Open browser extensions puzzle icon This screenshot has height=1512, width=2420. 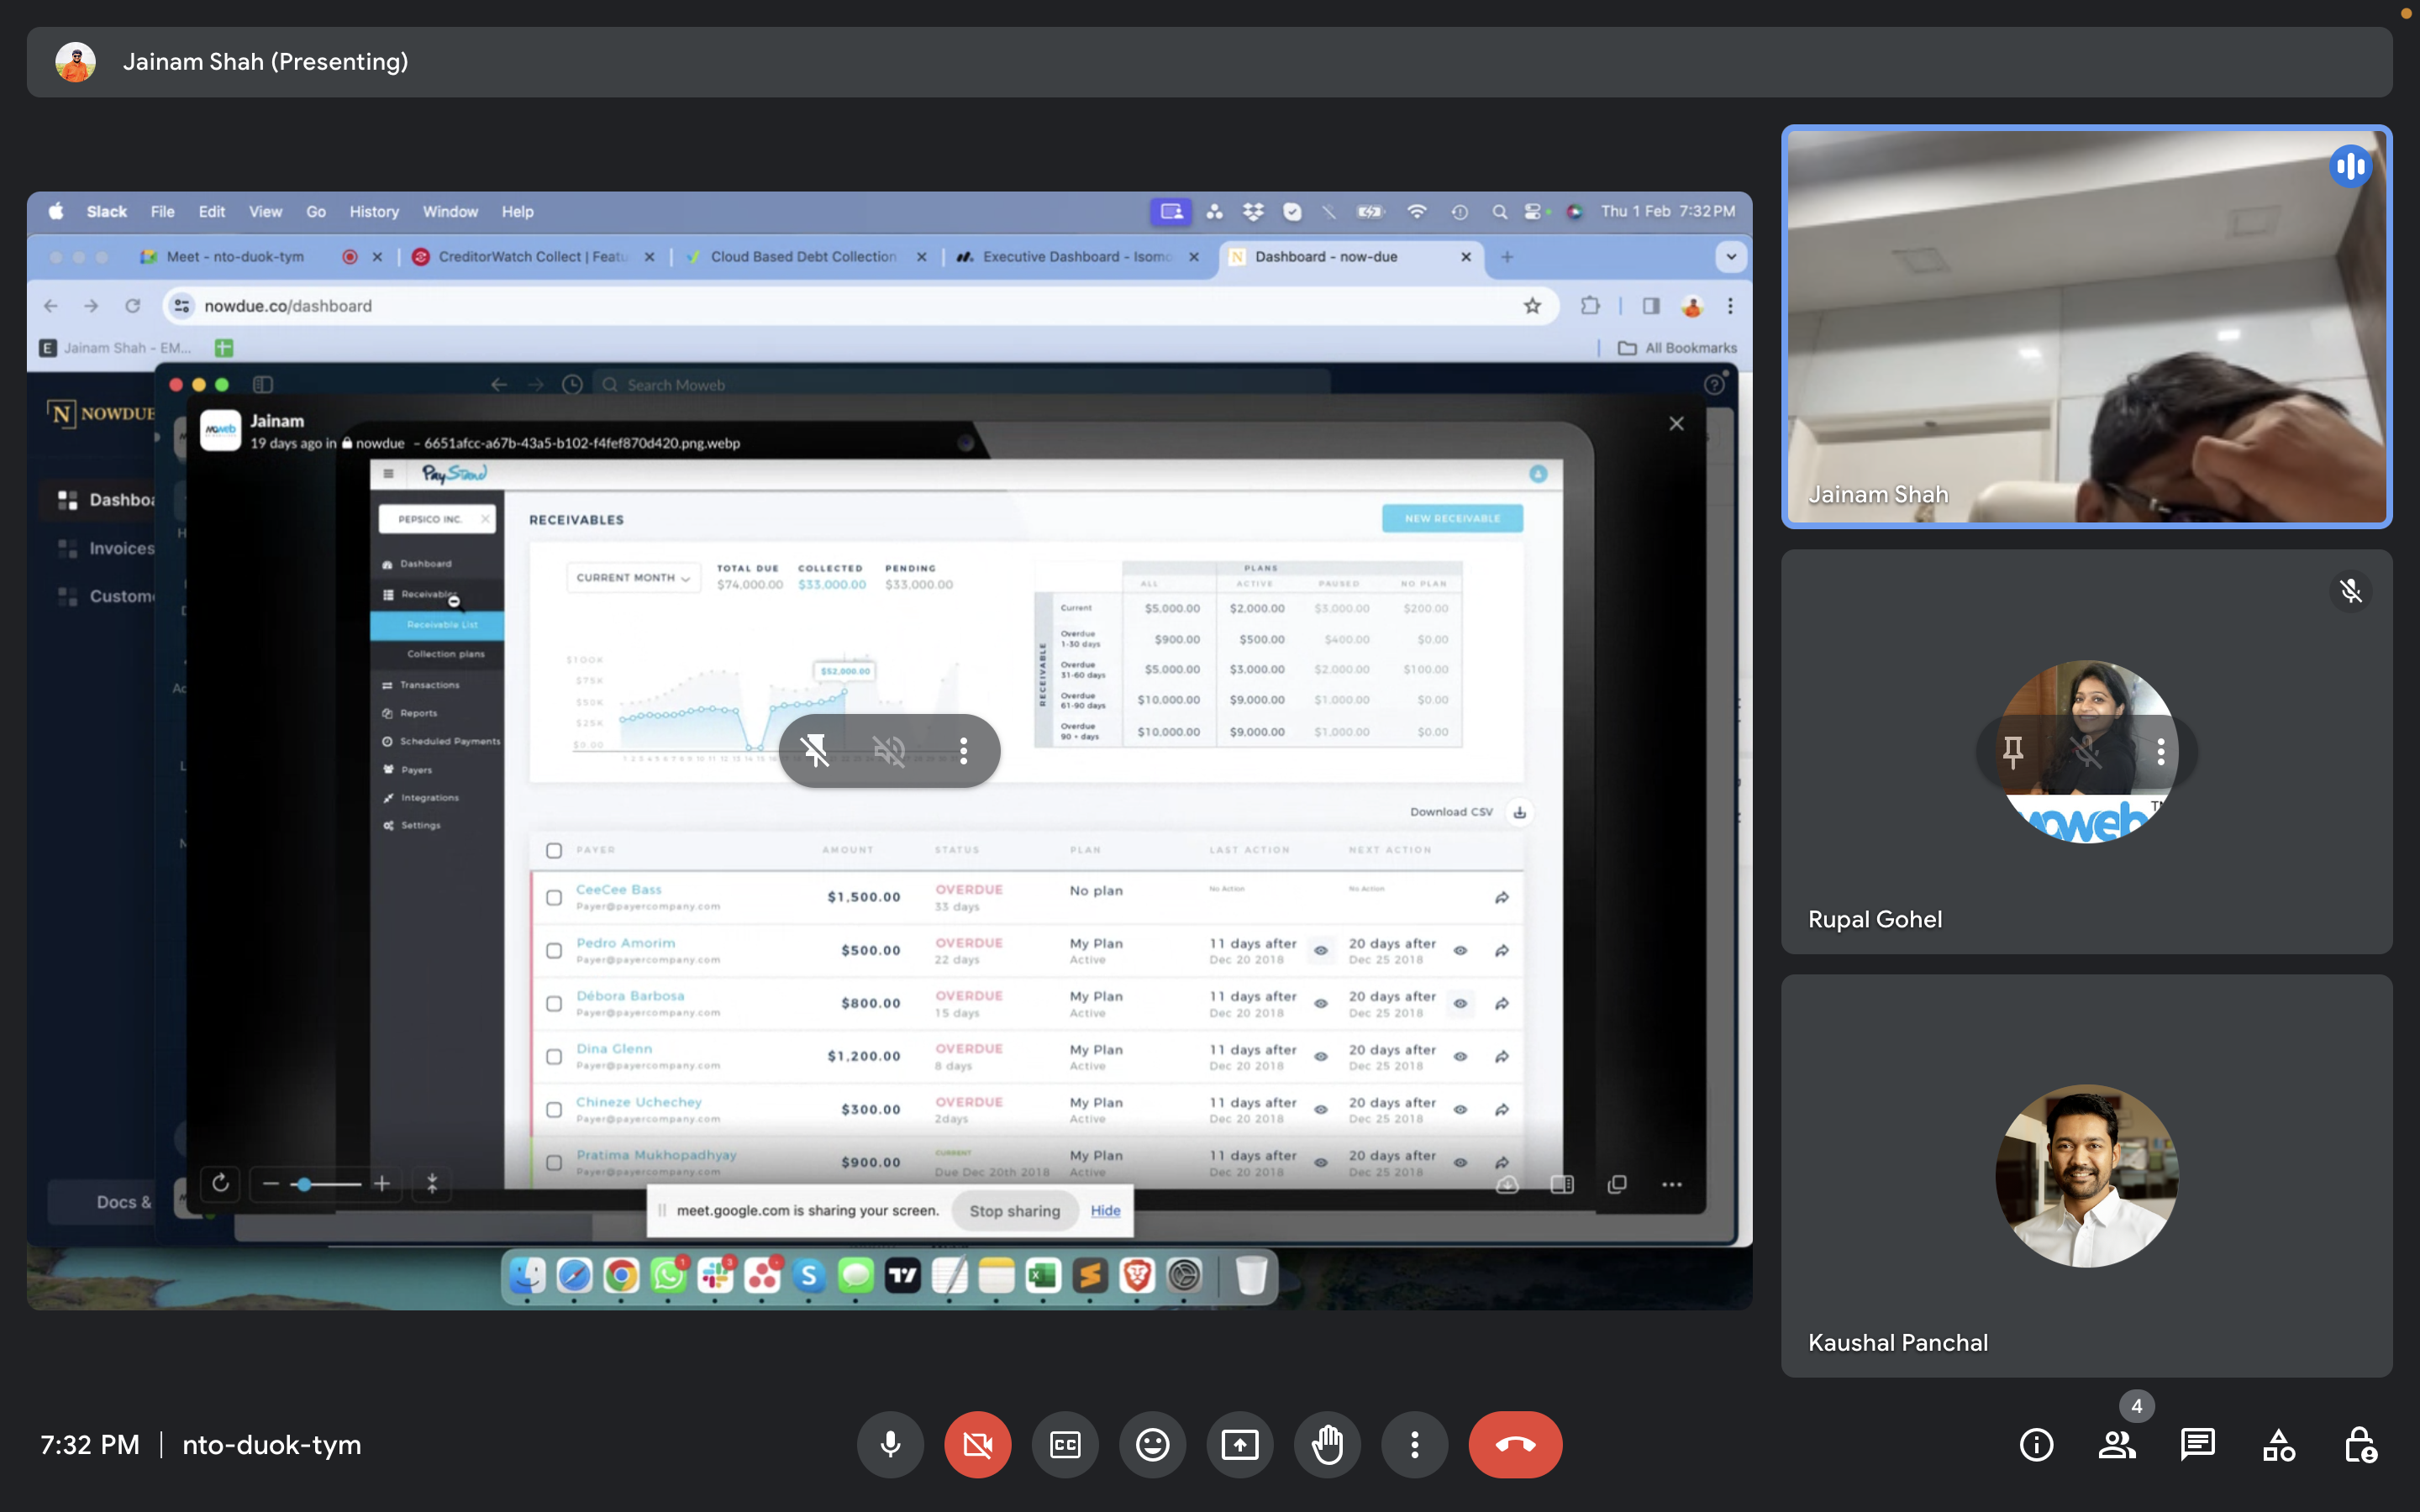pyautogui.click(x=1590, y=306)
